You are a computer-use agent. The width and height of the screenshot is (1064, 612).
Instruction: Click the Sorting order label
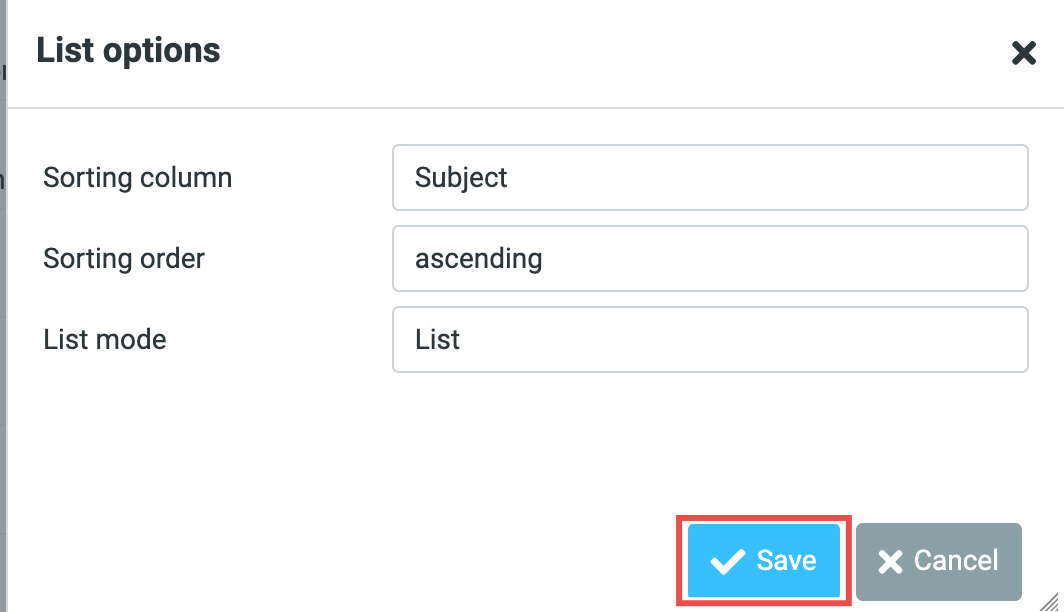[x=124, y=259]
